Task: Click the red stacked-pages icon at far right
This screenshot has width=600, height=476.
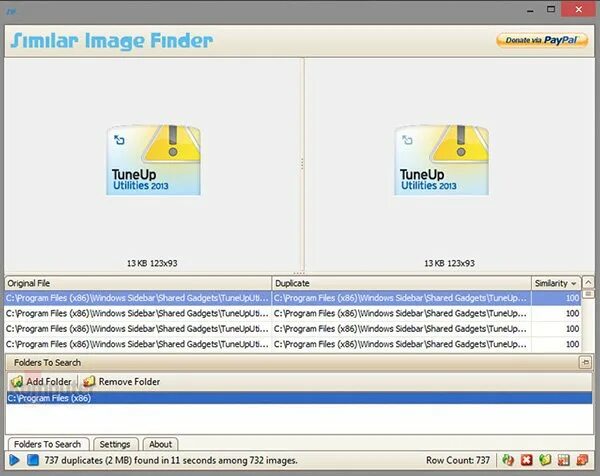Action: [x=582, y=460]
